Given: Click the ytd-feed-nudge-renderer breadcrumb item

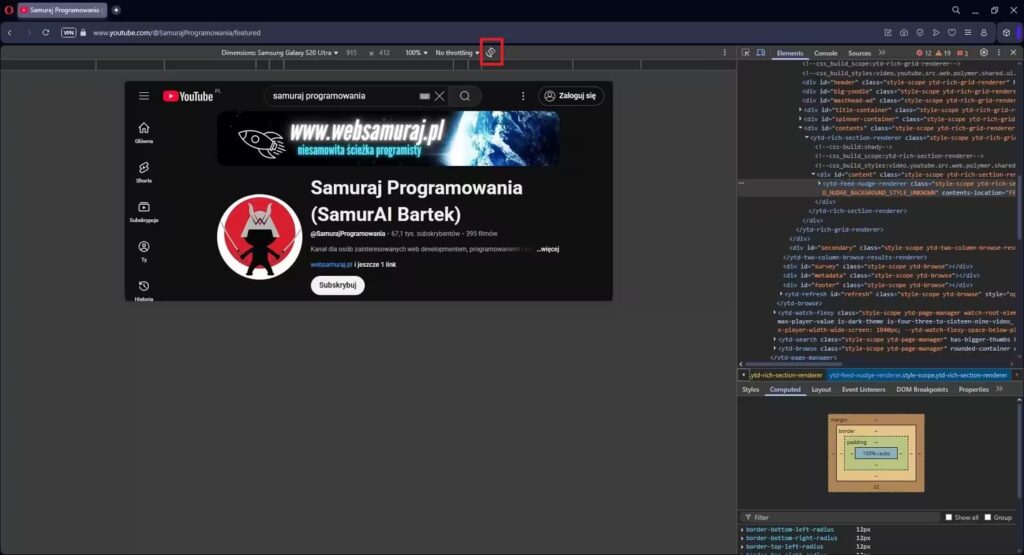Looking at the screenshot, I should (x=918, y=375).
